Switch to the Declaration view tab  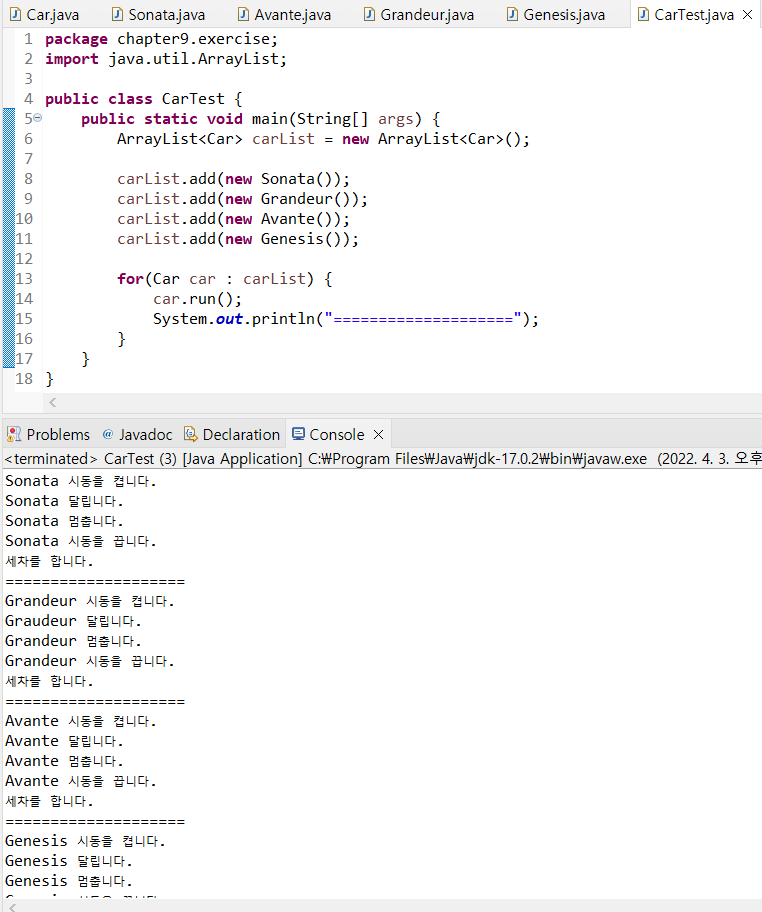coord(240,434)
